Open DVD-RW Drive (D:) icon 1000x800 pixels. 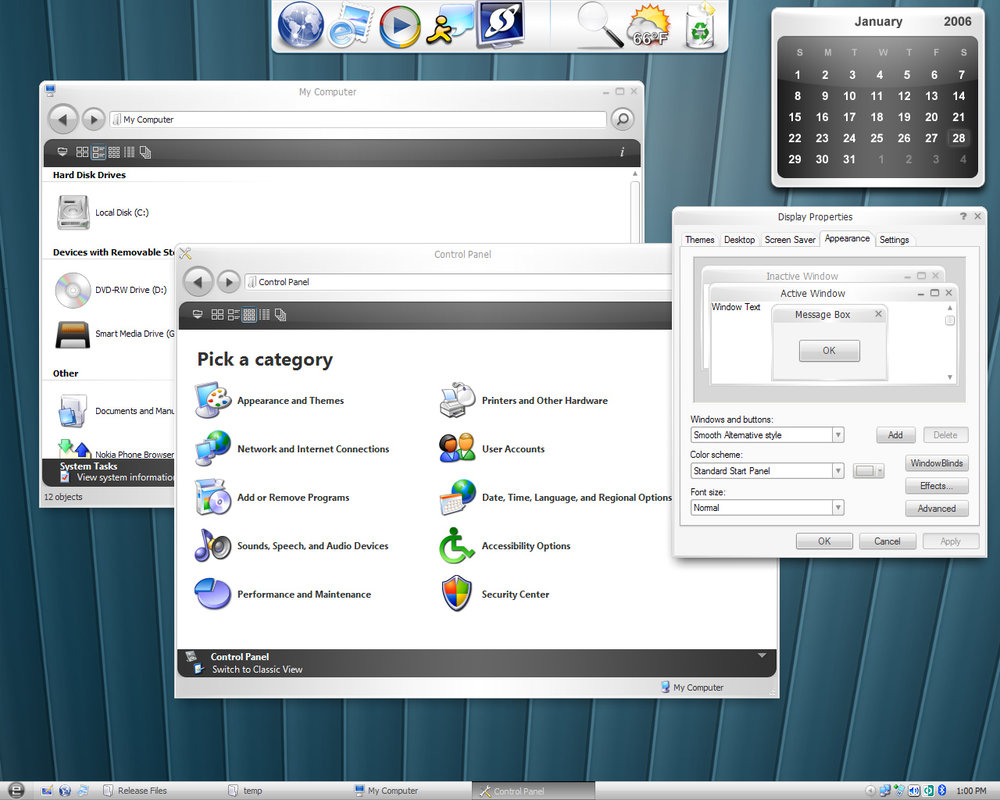click(73, 290)
